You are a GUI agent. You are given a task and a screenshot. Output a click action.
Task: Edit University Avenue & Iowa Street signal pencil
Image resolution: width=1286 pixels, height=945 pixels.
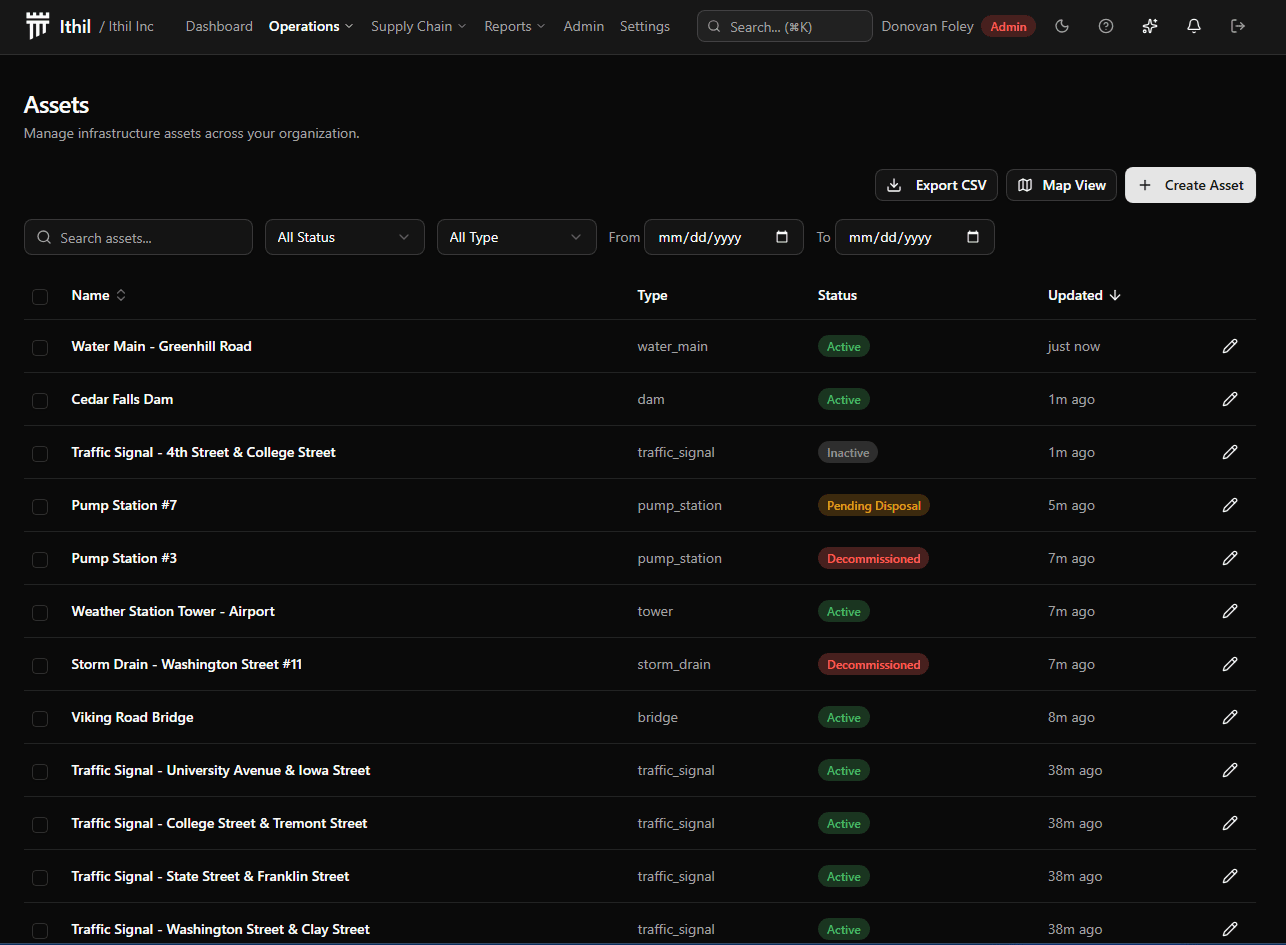pyautogui.click(x=1230, y=770)
